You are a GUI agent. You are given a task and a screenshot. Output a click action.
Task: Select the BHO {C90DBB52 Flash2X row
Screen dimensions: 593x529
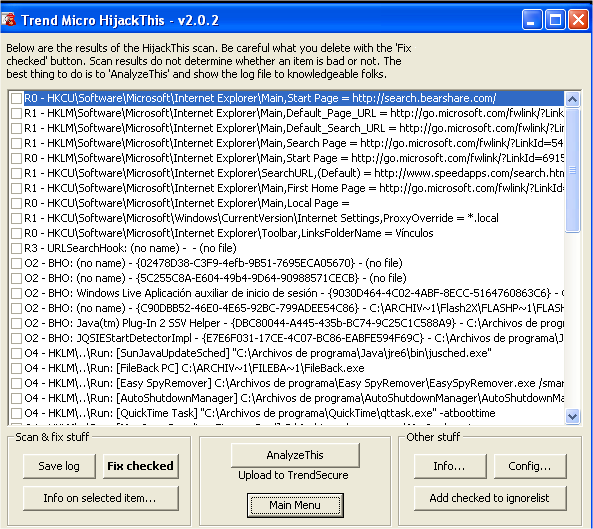(x=293, y=308)
